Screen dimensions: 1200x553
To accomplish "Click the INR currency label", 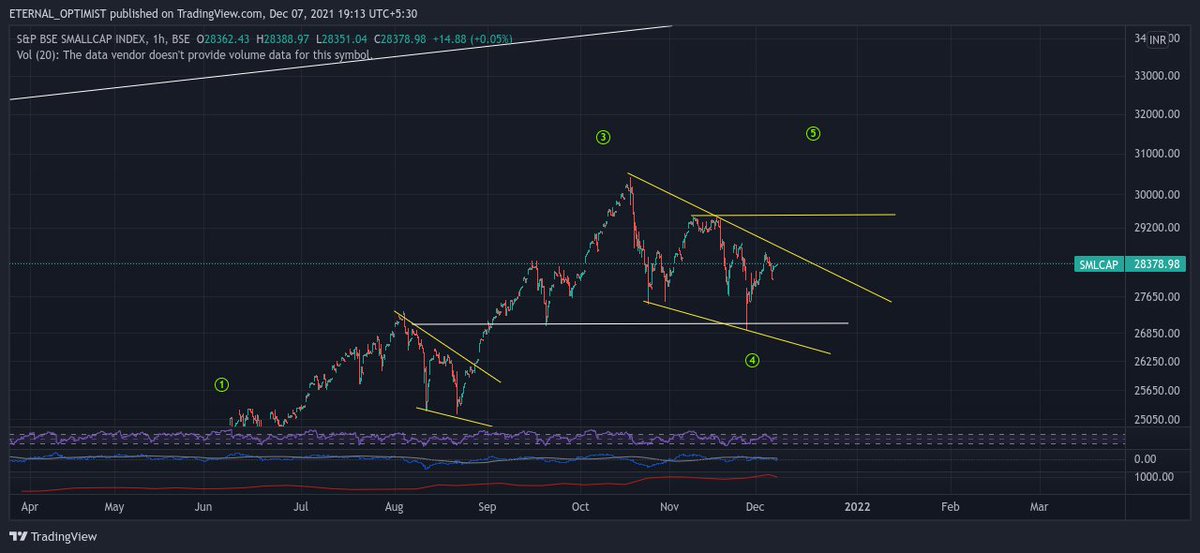I will pyautogui.click(x=1159, y=40).
